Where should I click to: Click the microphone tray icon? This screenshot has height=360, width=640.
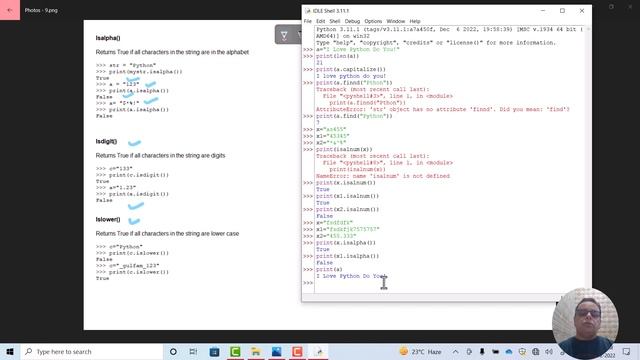482,351
